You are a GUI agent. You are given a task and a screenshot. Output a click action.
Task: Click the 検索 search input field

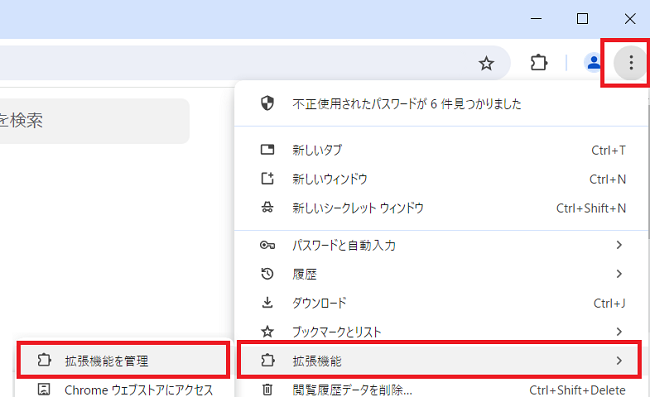pyautogui.click(x=95, y=121)
